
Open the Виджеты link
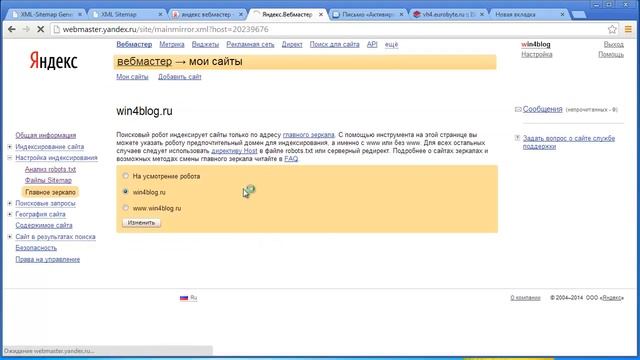tap(205, 44)
